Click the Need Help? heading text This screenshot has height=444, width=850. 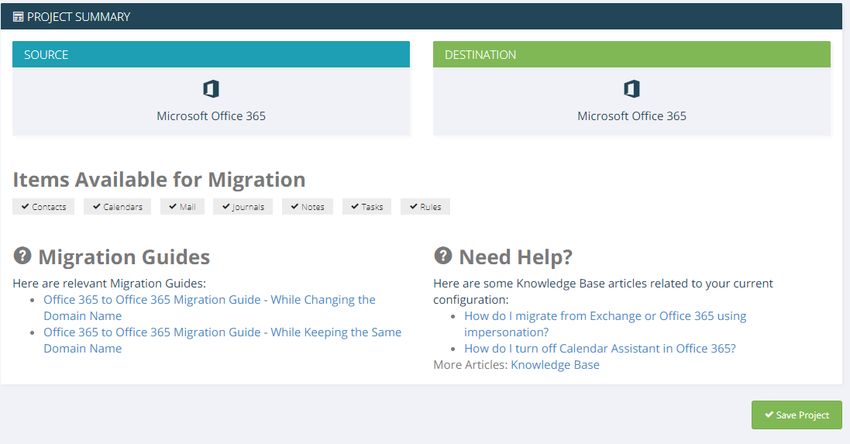[x=516, y=257]
